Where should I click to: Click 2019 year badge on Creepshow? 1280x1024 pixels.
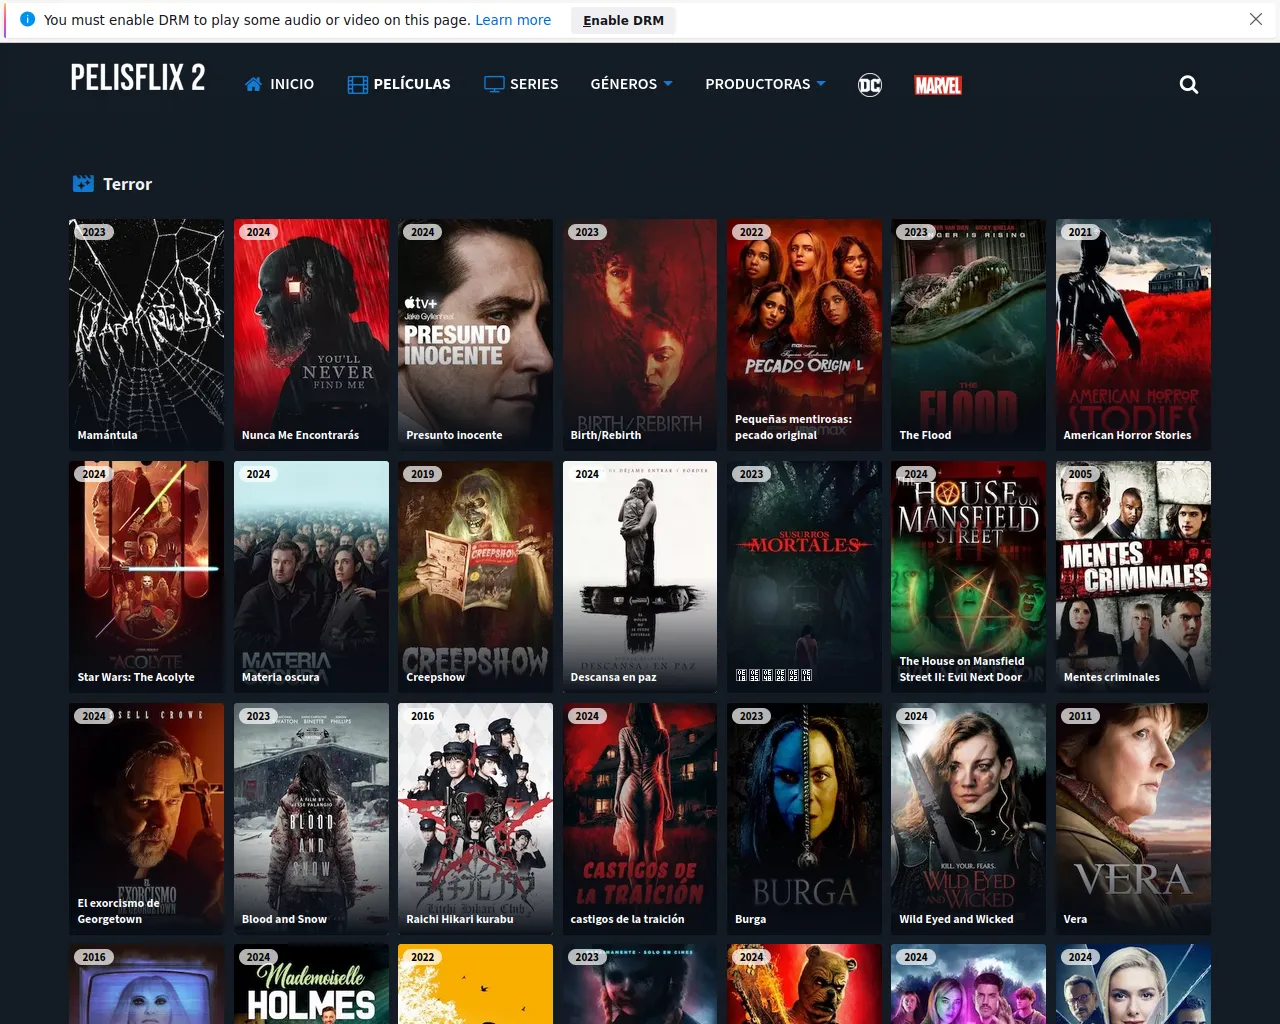423,474
